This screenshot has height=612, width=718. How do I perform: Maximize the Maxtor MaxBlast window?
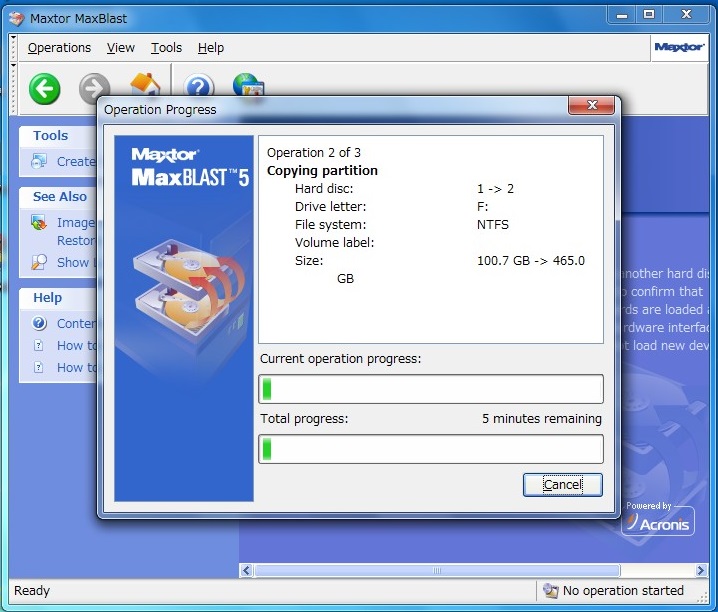(x=649, y=15)
